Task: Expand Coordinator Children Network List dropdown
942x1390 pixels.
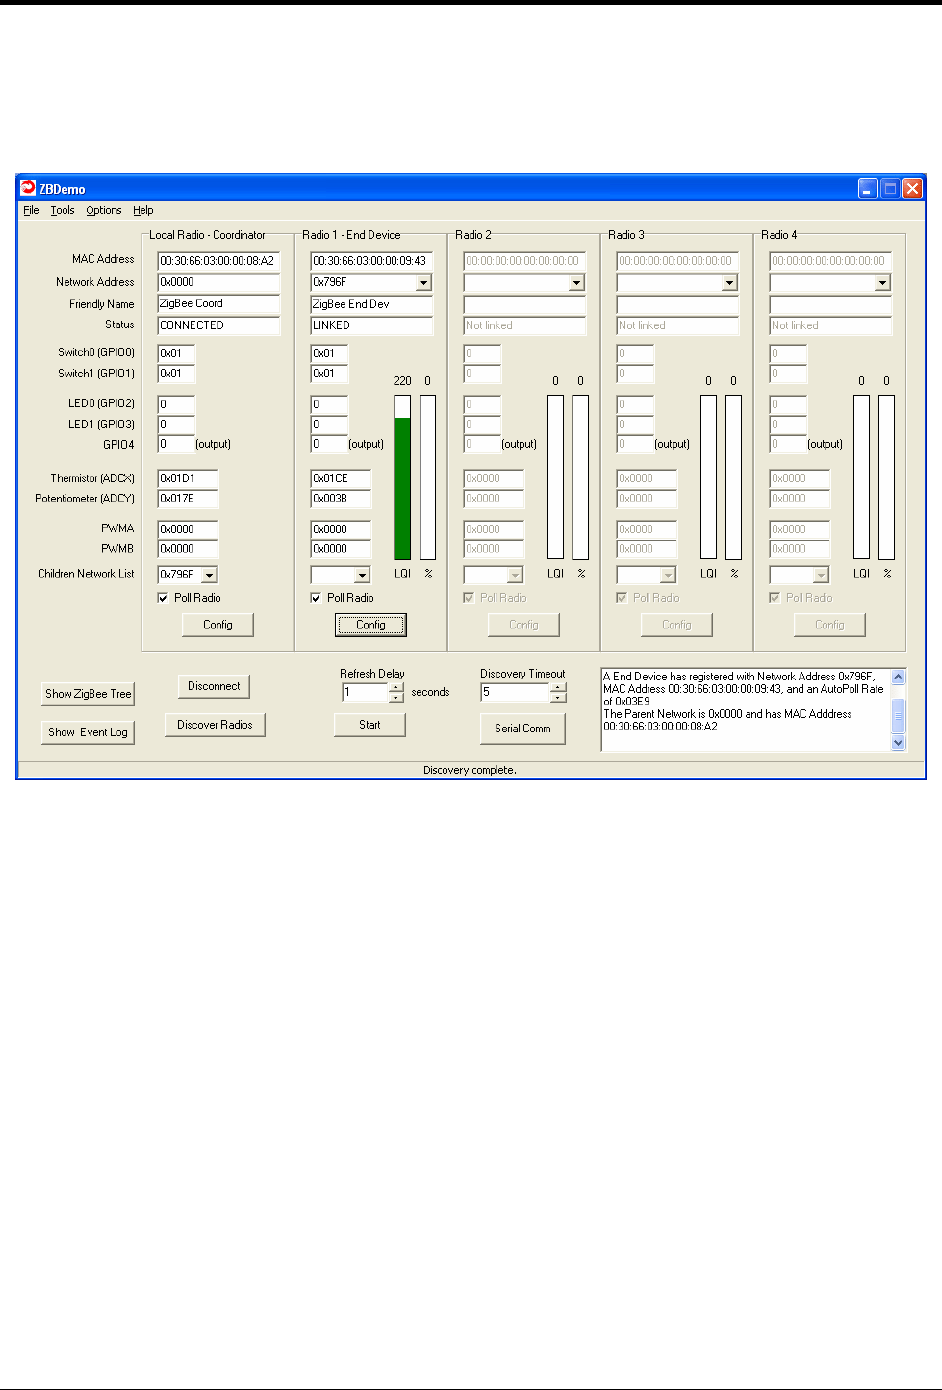Action: [x=209, y=575]
